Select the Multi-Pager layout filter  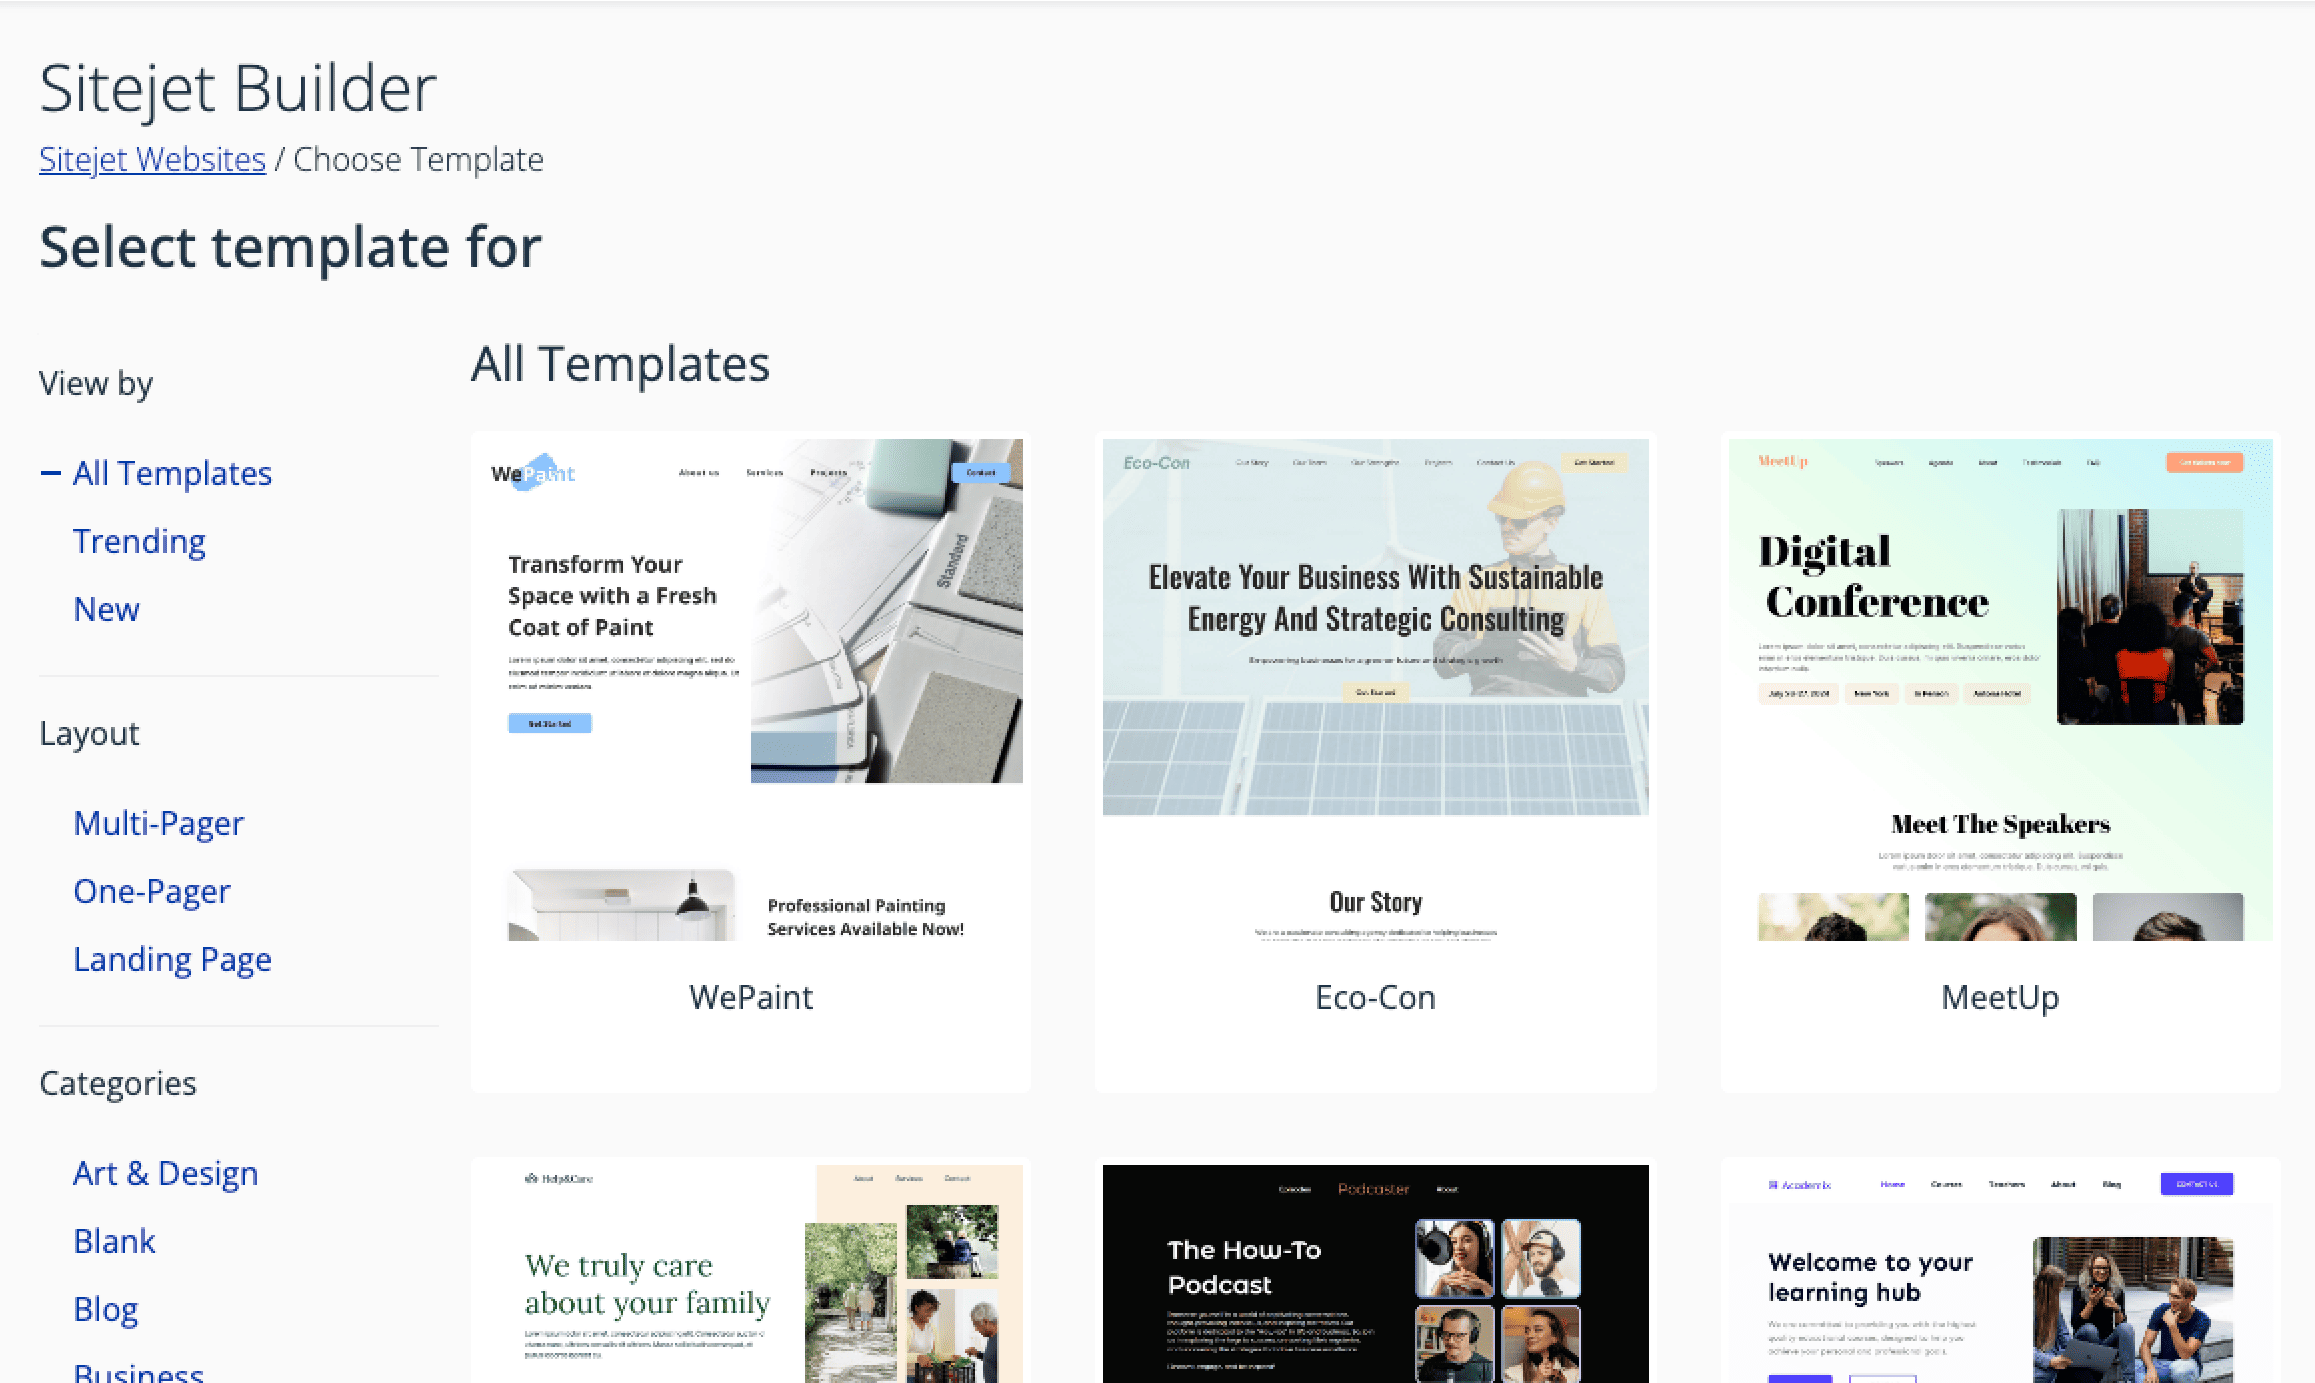[x=158, y=822]
